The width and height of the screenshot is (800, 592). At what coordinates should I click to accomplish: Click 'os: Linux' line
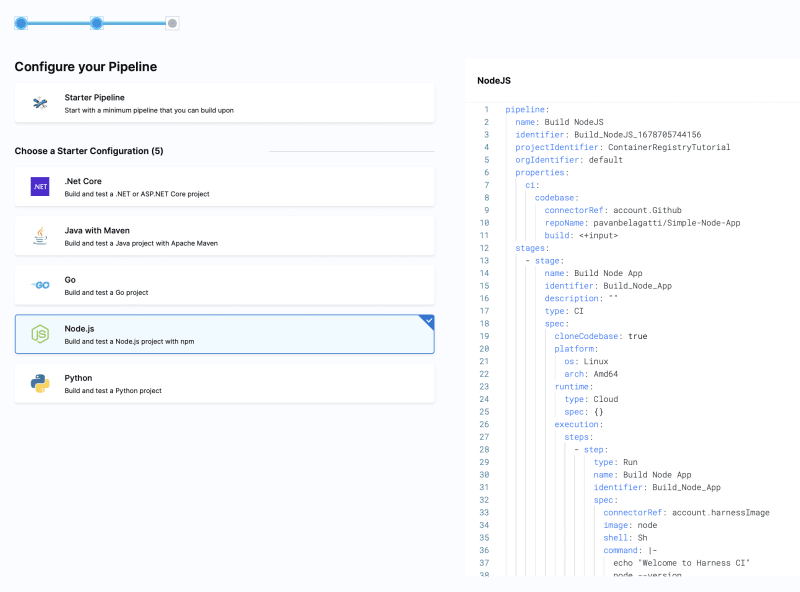pos(586,361)
